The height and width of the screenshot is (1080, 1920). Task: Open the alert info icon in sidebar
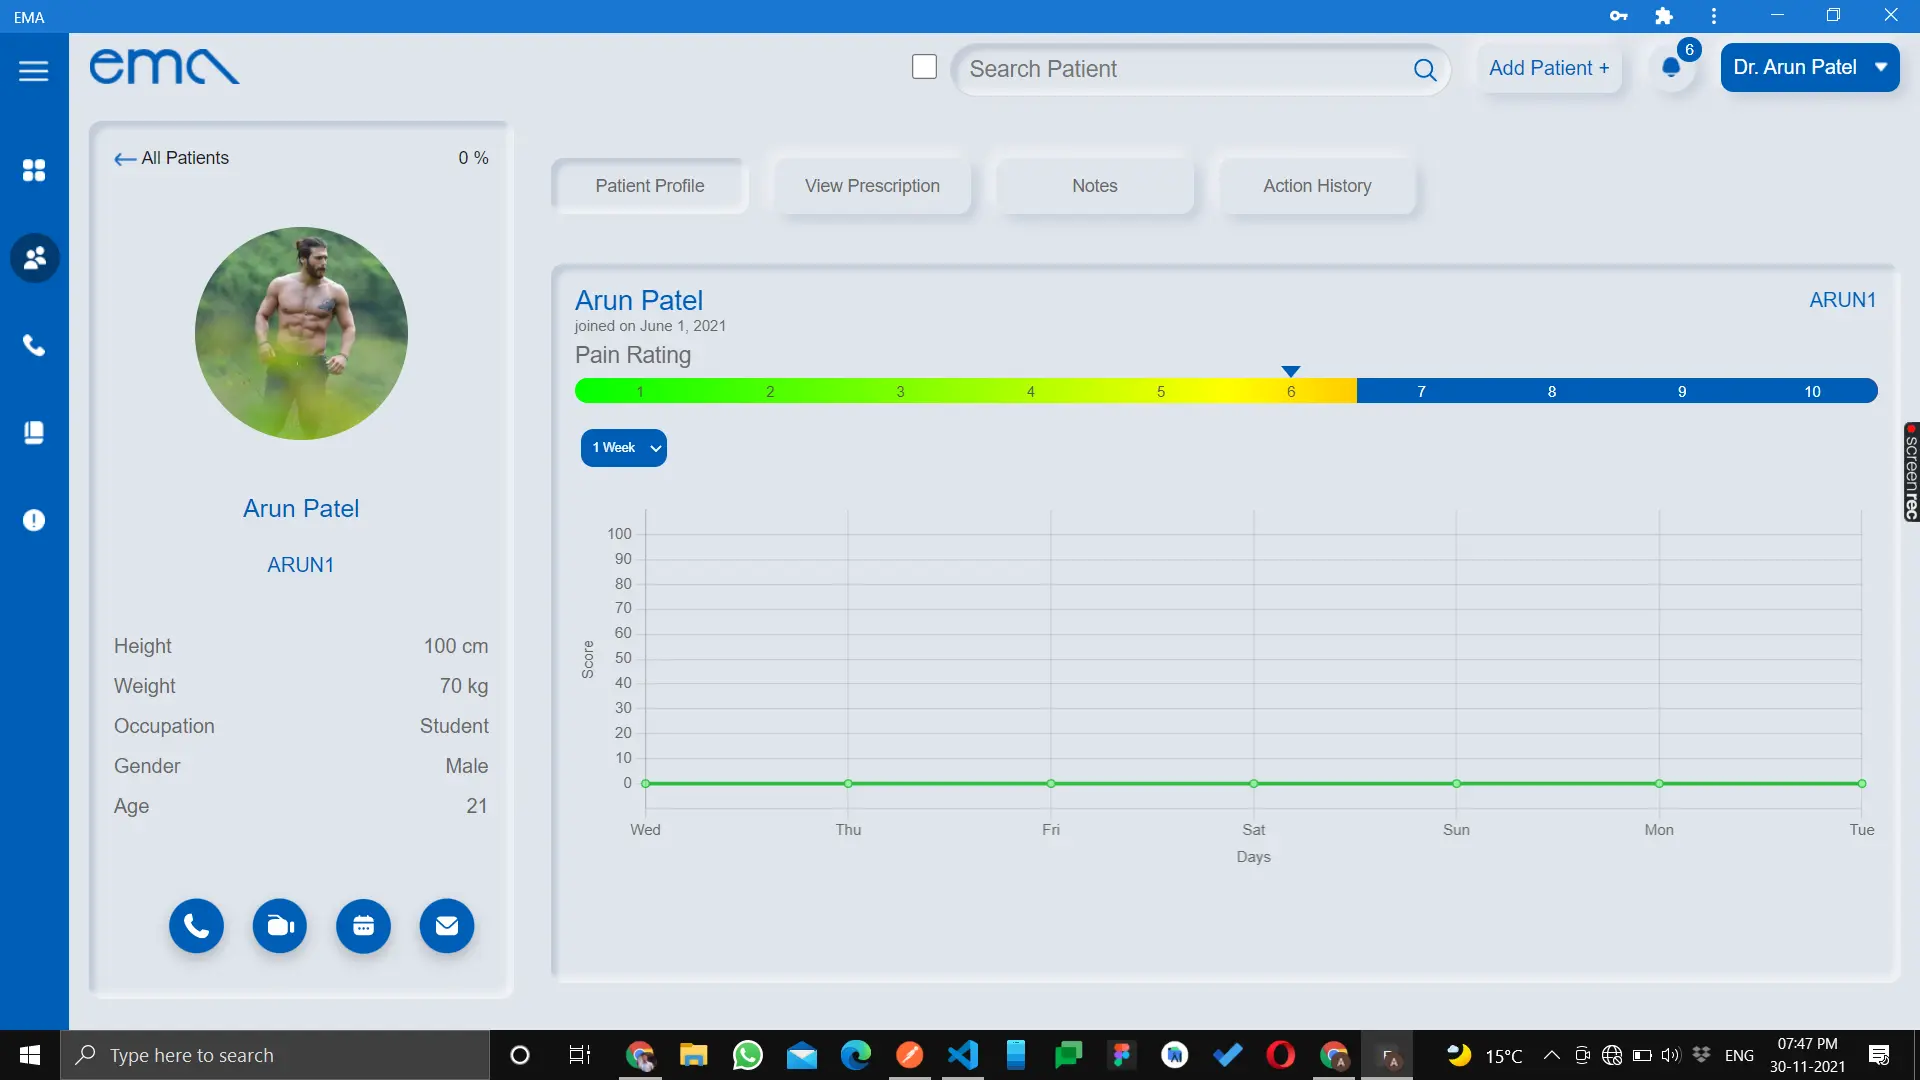pos(34,520)
